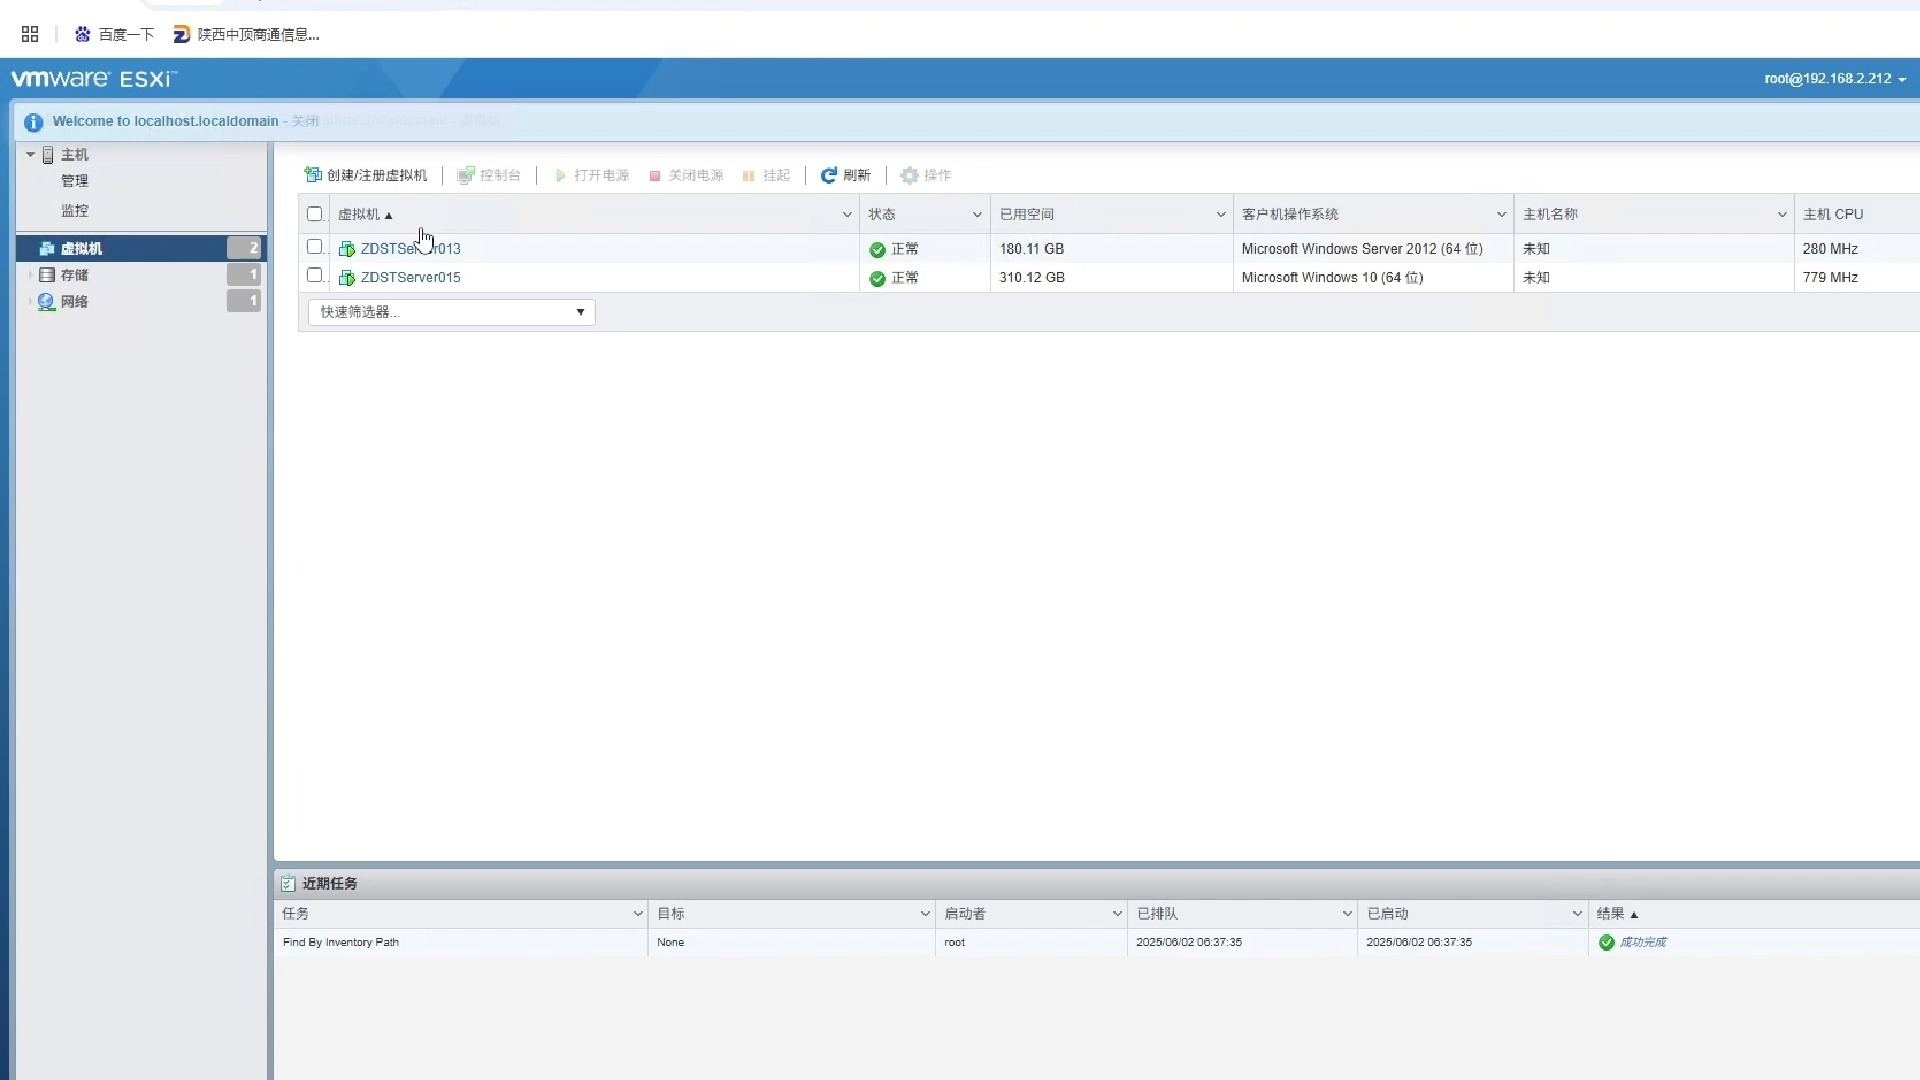Image resolution: width=1920 pixels, height=1080 pixels.
Task: Select 监控 under host in navigator
Action: (x=75, y=211)
